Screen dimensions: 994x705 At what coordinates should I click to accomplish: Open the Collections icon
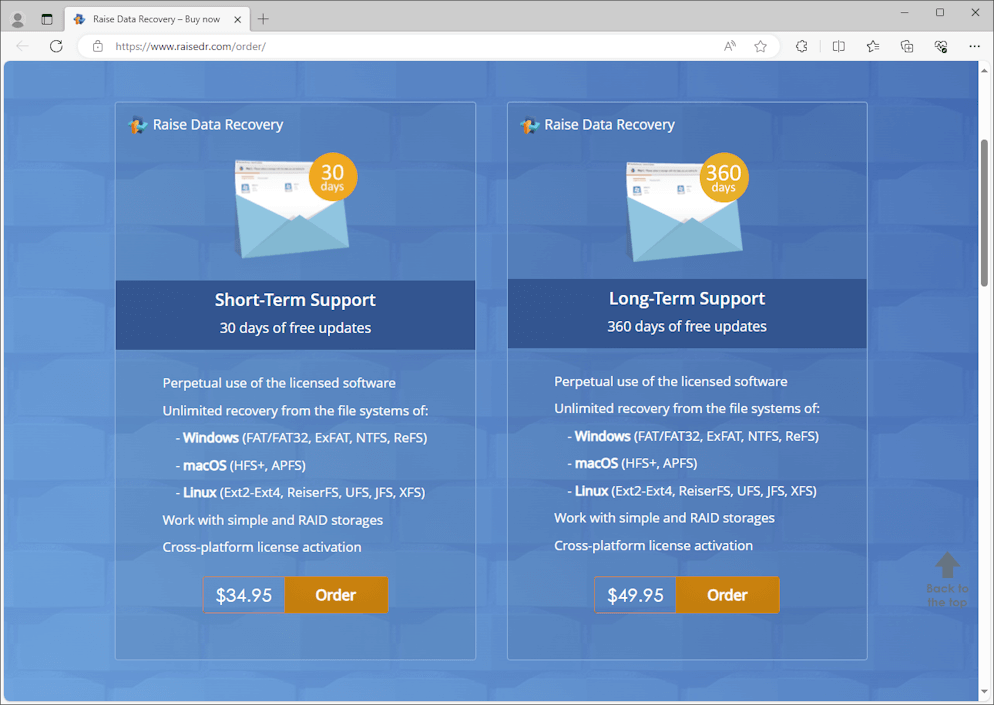907,46
